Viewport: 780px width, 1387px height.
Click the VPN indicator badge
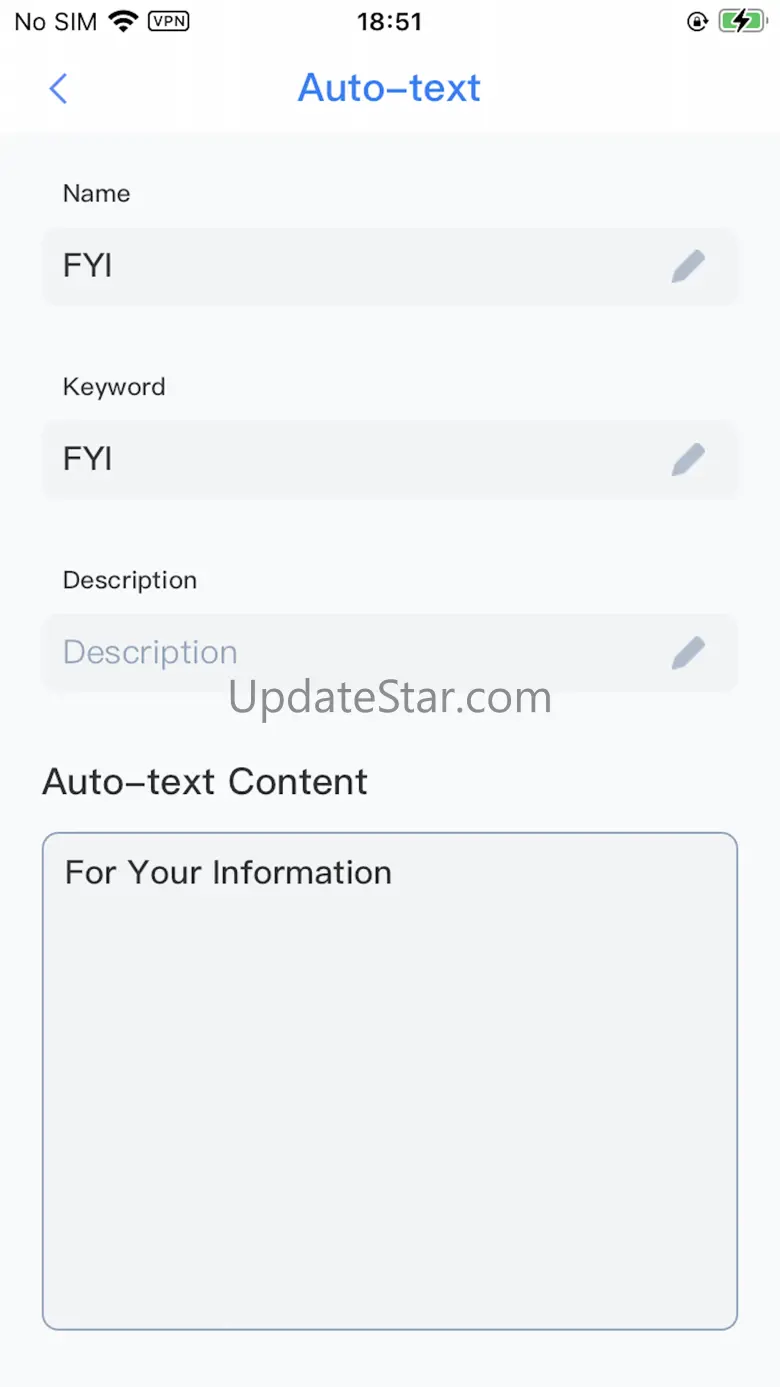coord(171,21)
